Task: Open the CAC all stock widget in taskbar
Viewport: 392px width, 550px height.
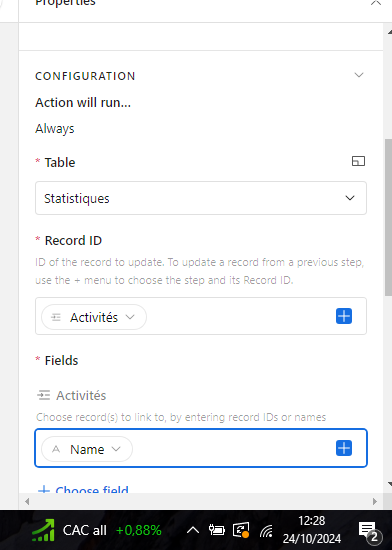Action: [96, 530]
